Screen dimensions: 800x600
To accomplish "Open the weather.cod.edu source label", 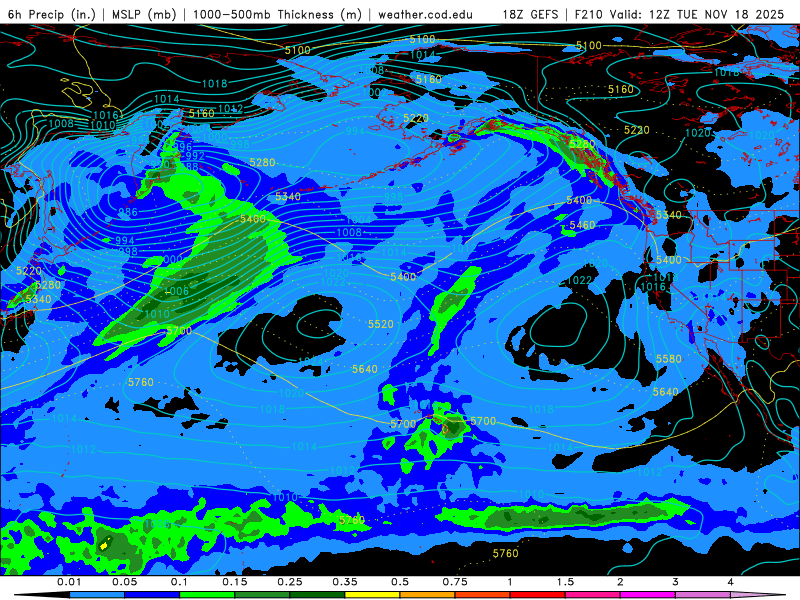I will [425, 14].
